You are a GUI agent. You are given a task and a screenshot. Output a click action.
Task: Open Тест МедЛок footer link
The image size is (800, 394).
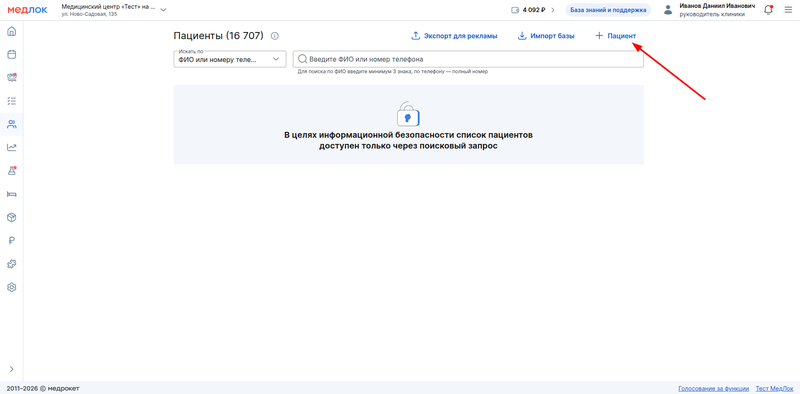(774, 388)
